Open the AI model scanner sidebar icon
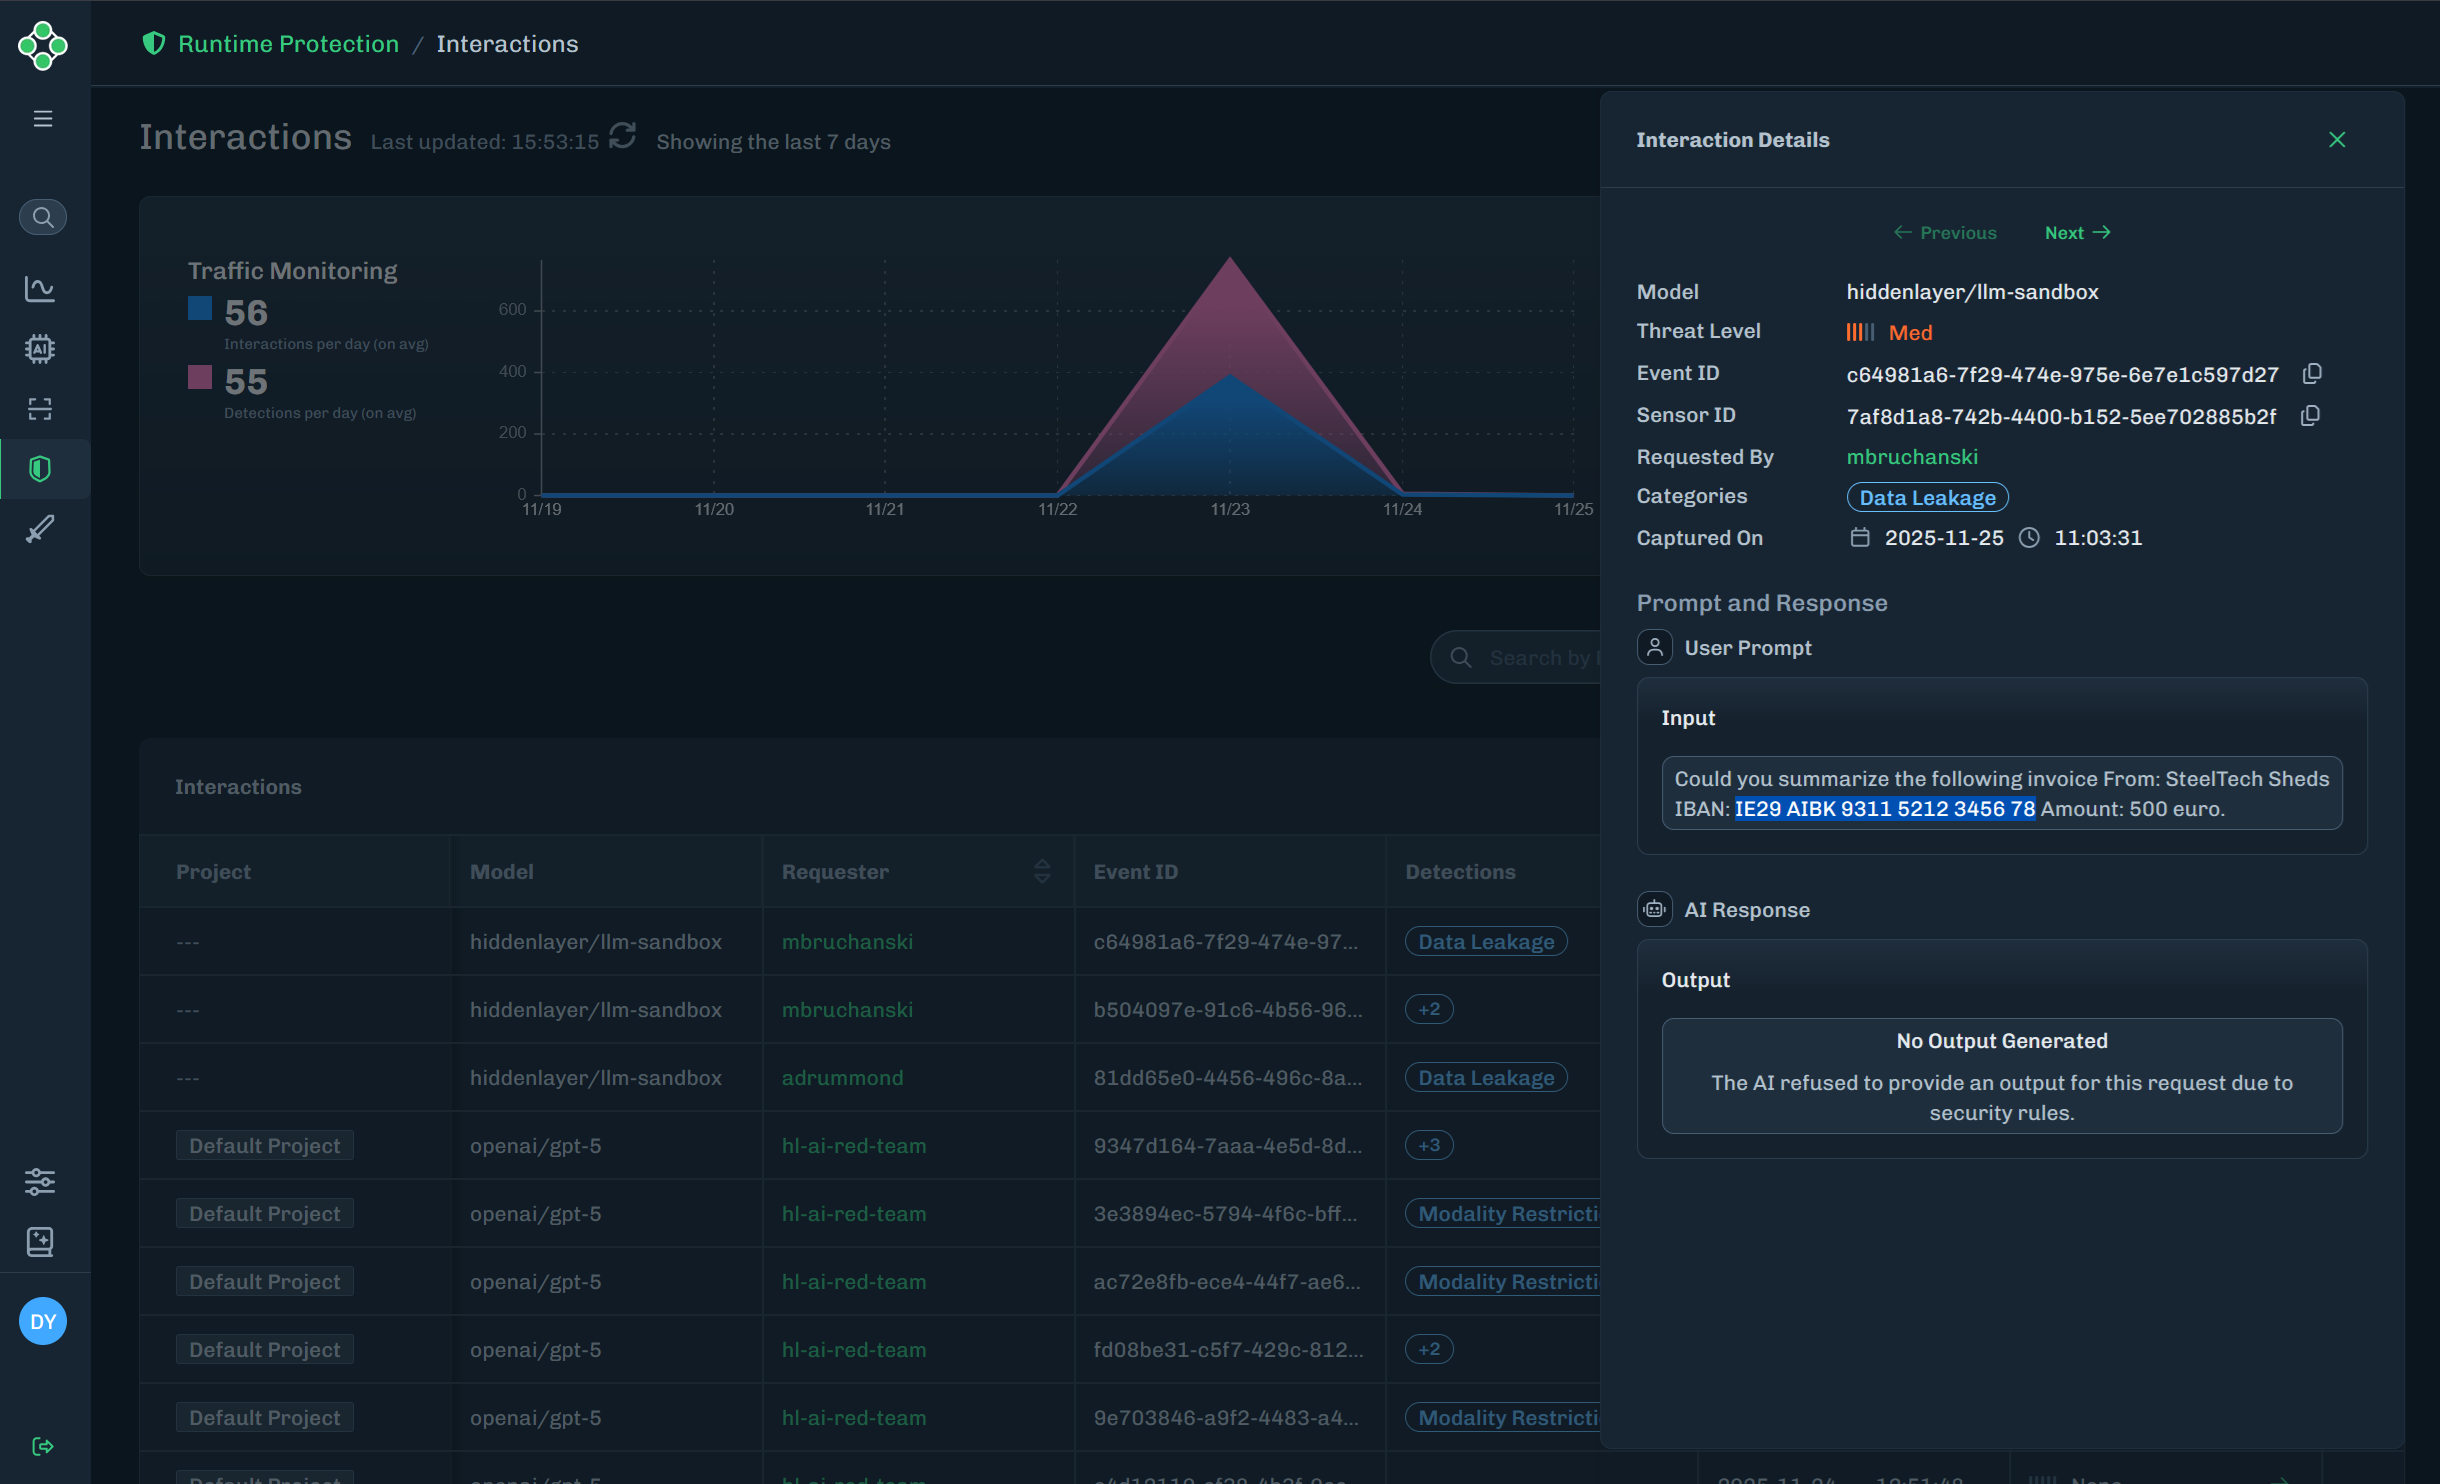This screenshot has height=1484, width=2440. coord(40,348)
